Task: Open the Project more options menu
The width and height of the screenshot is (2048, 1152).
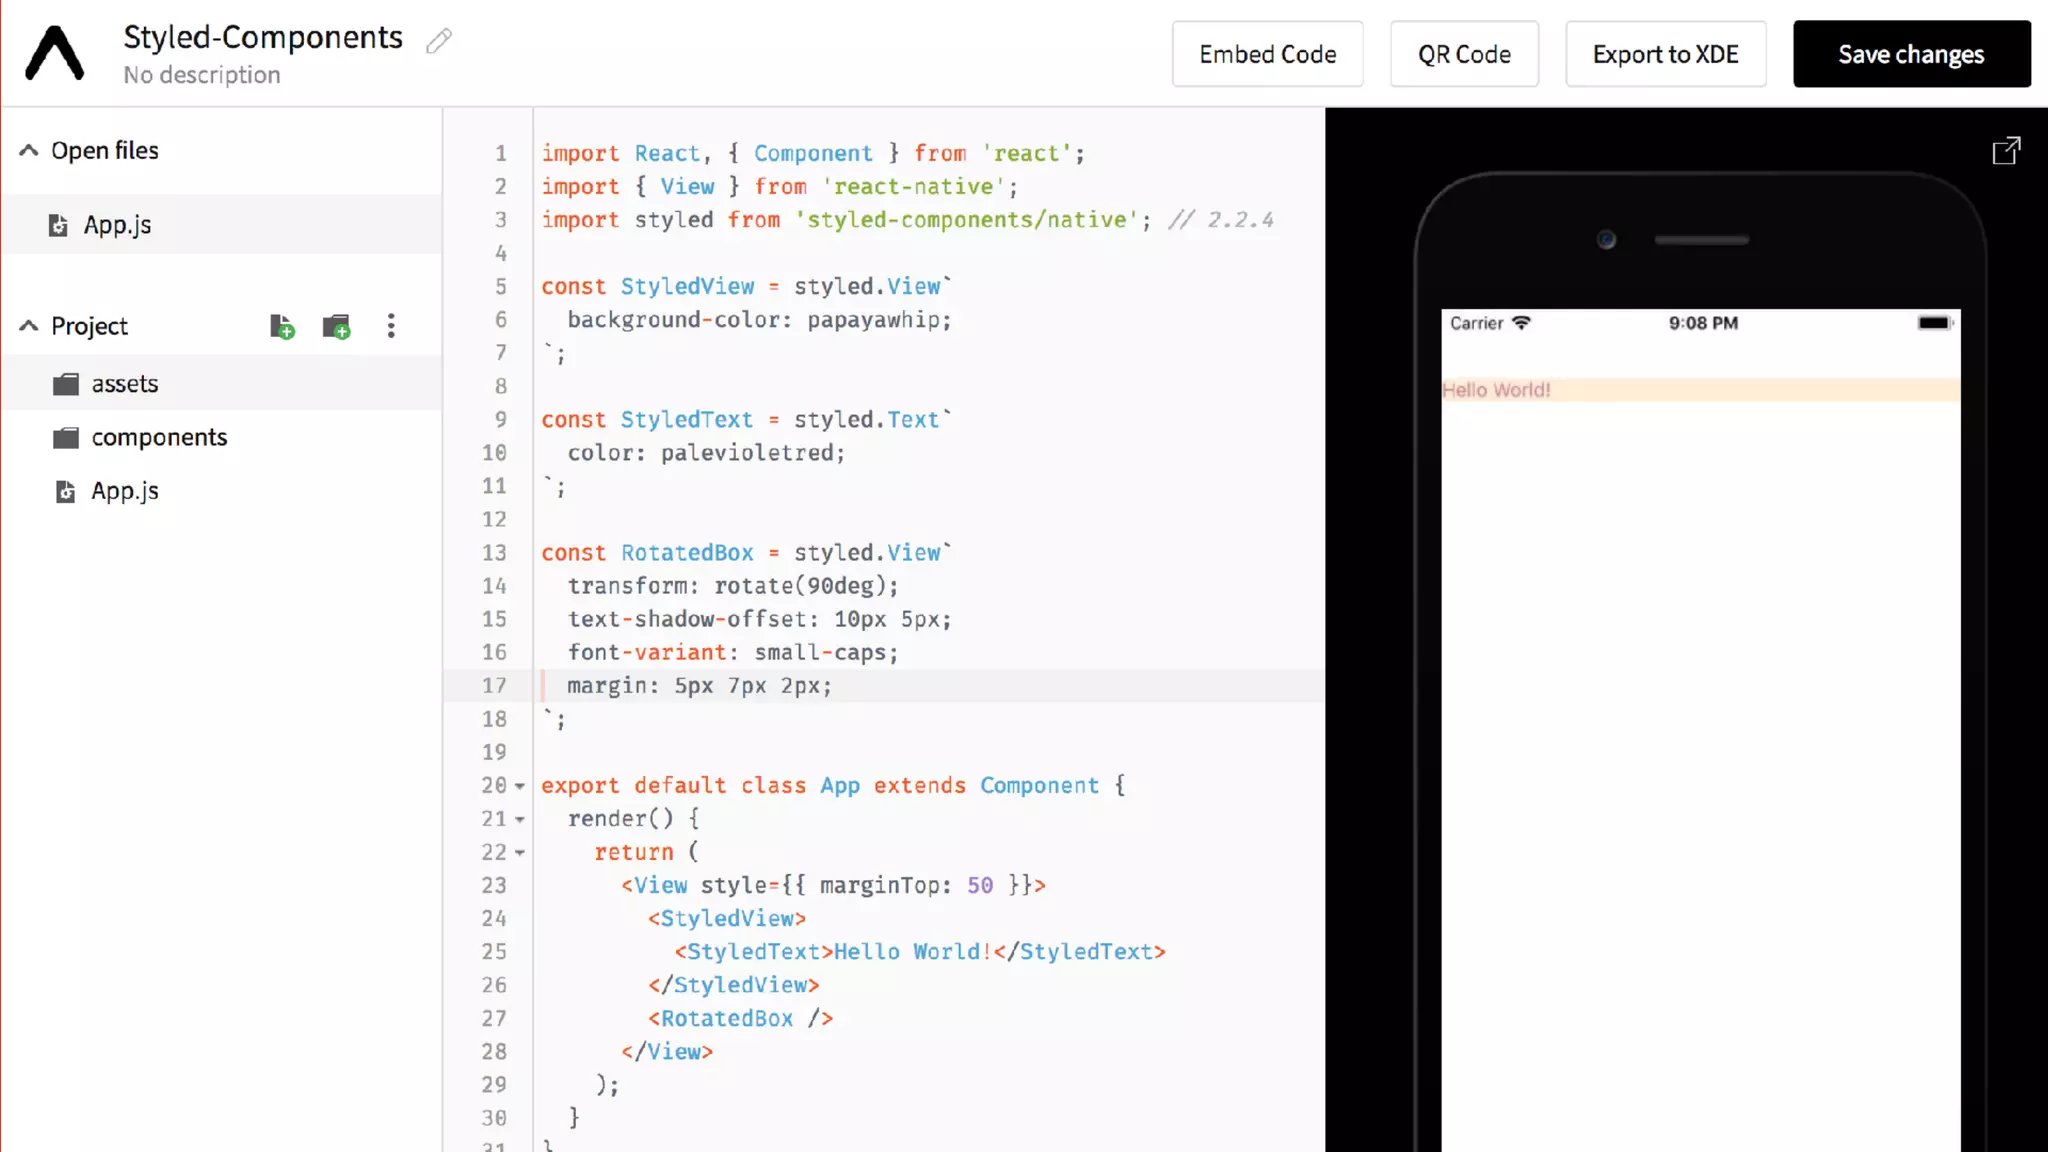Action: [x=391, y=326]
